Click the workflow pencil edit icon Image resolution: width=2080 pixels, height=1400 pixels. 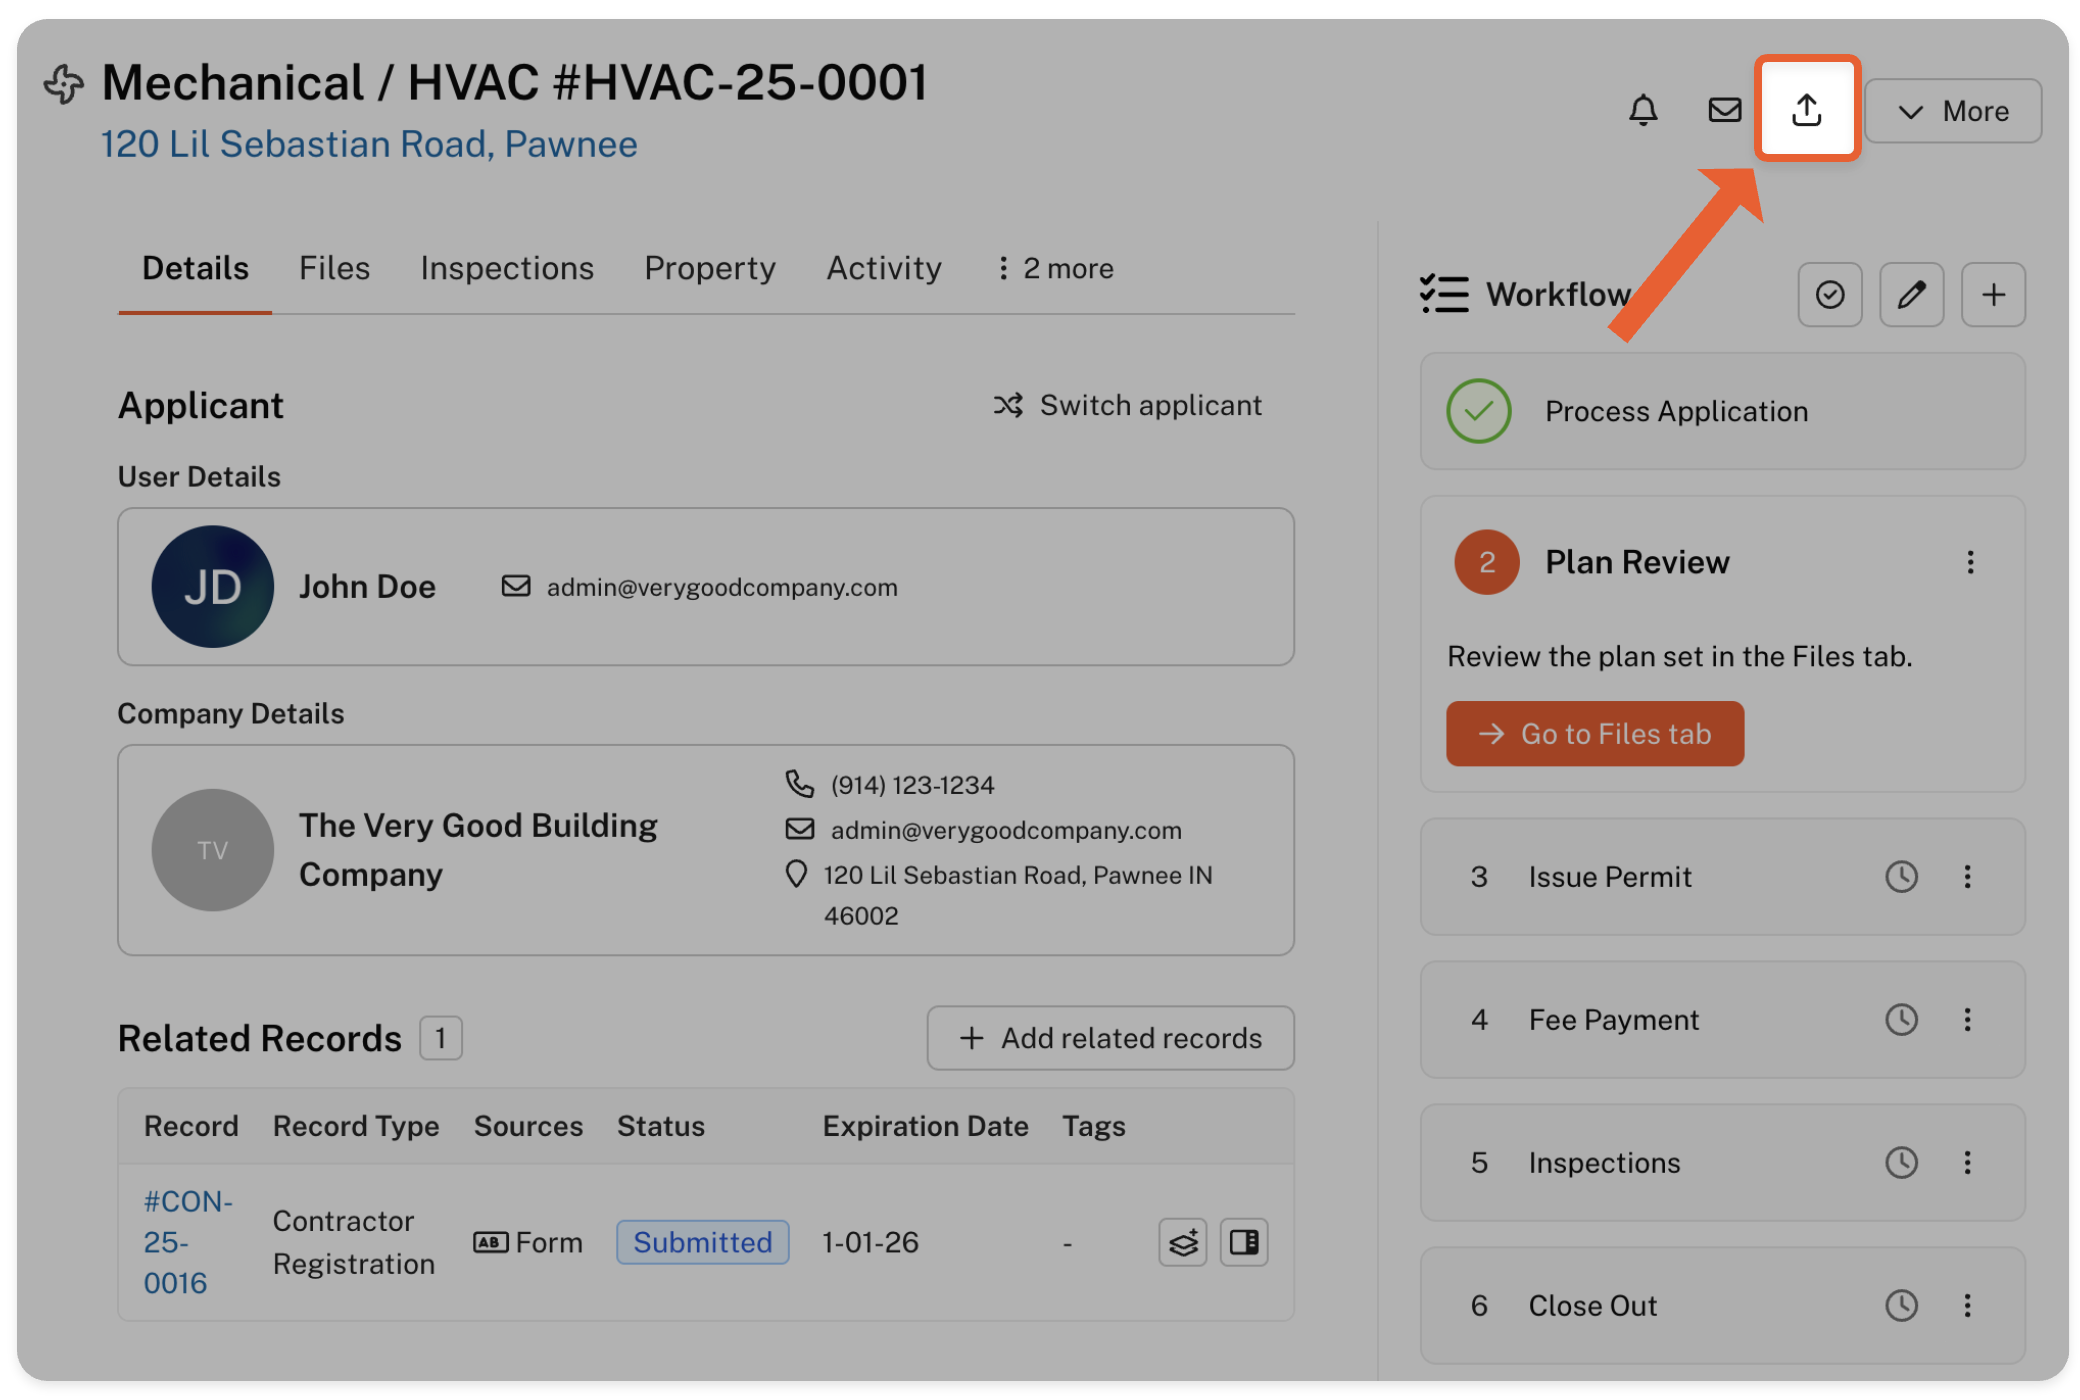[x=1911, y=294]
